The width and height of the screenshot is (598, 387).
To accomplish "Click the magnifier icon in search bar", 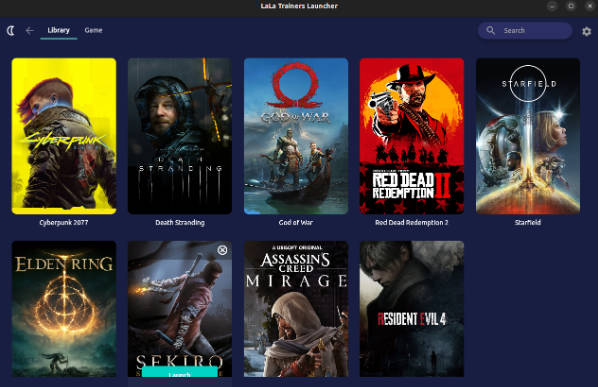I will [491, 31].
